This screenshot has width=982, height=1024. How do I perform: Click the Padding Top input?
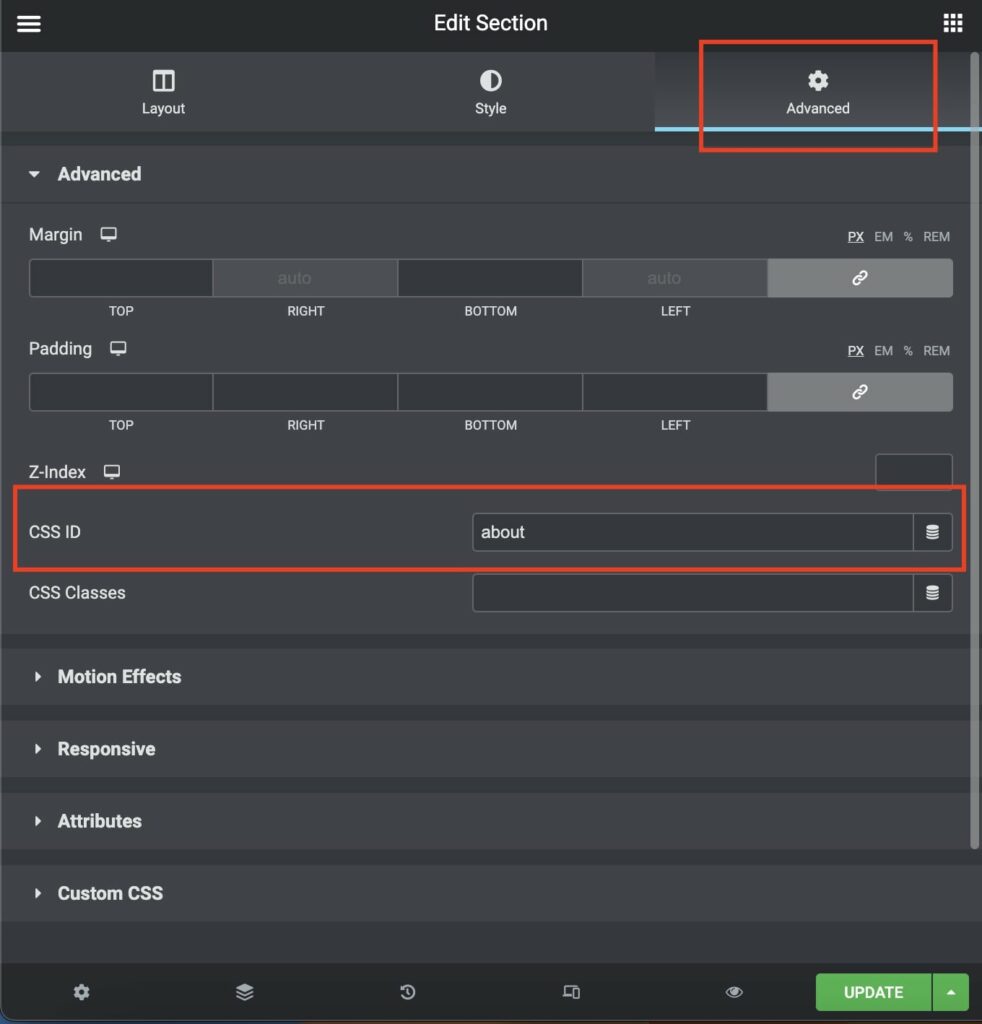121,392
